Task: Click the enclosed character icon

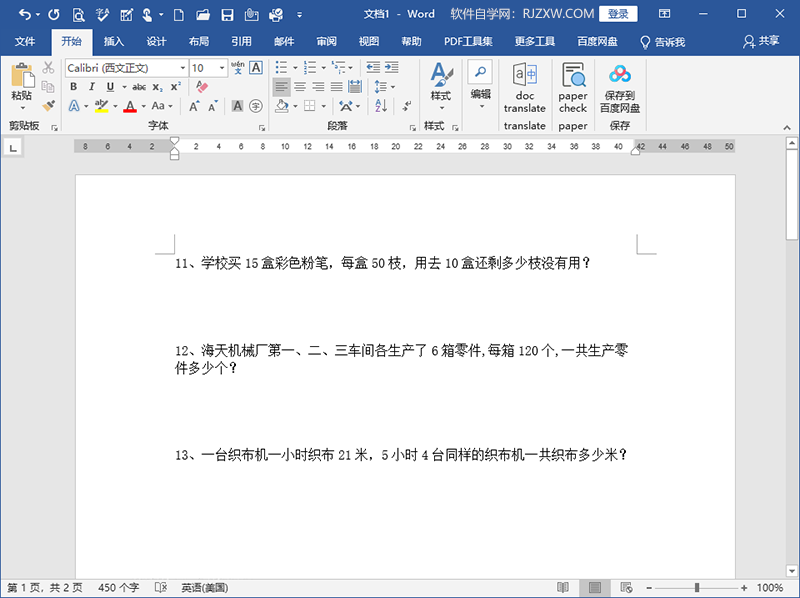Action: point(256,106)
